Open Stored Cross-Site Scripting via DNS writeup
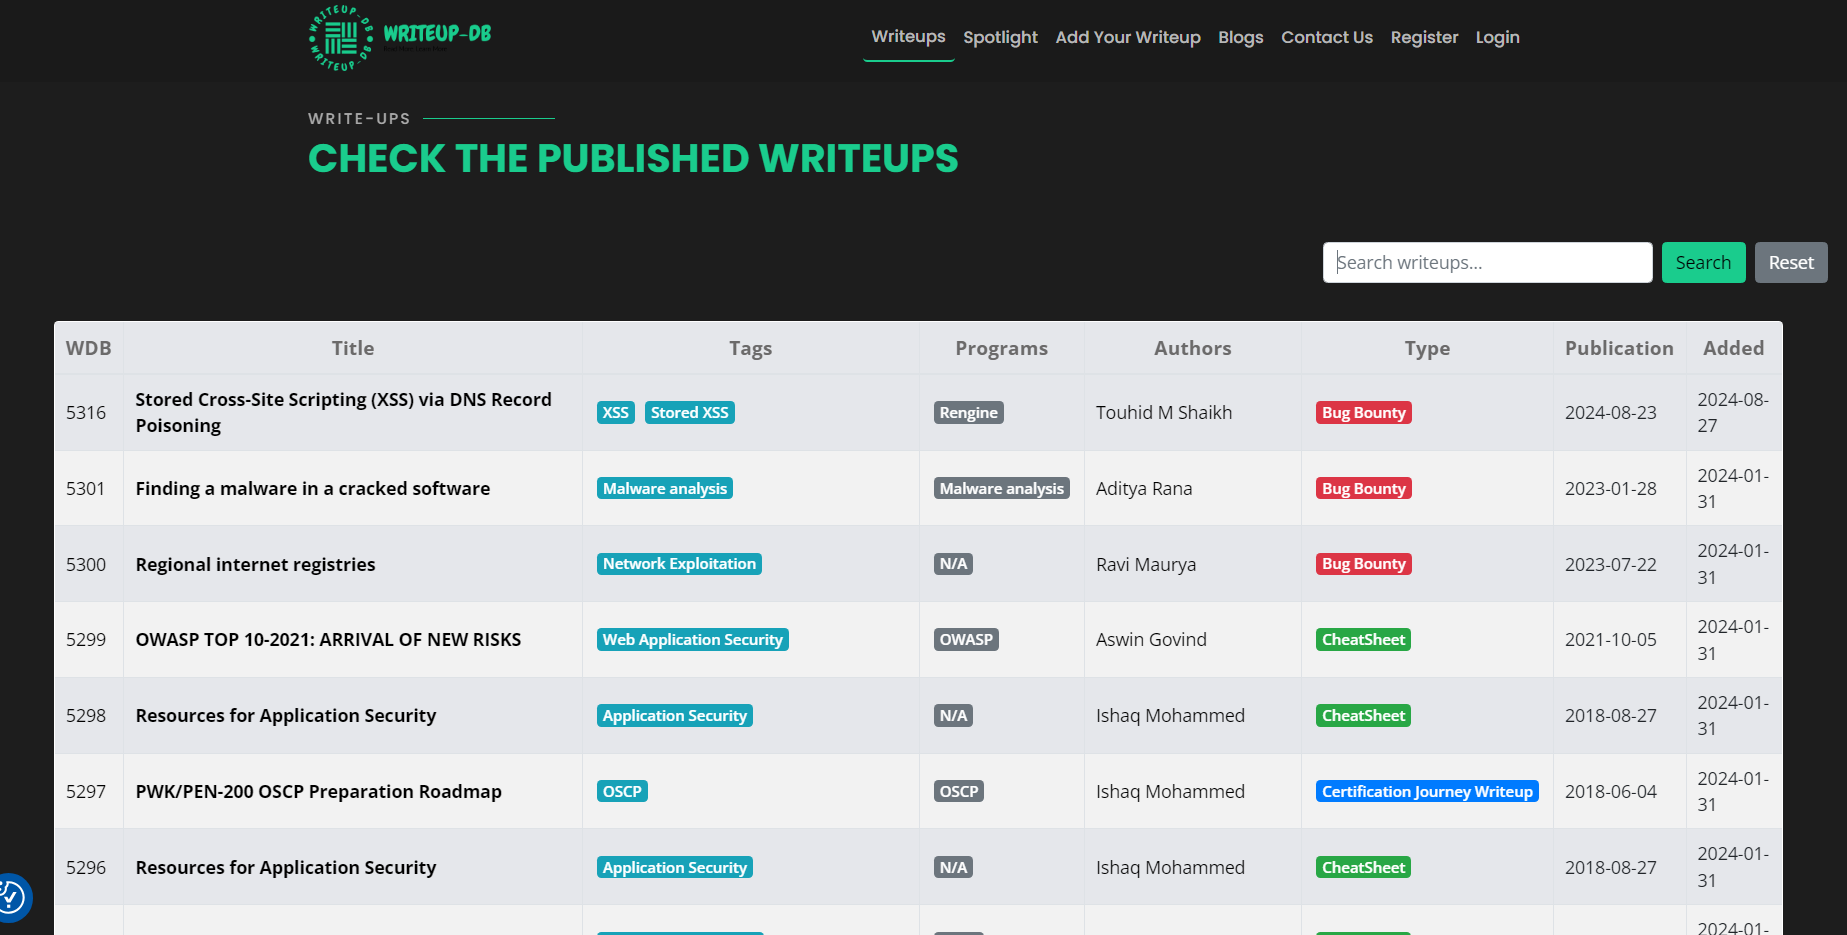 [x=343, y=412]
